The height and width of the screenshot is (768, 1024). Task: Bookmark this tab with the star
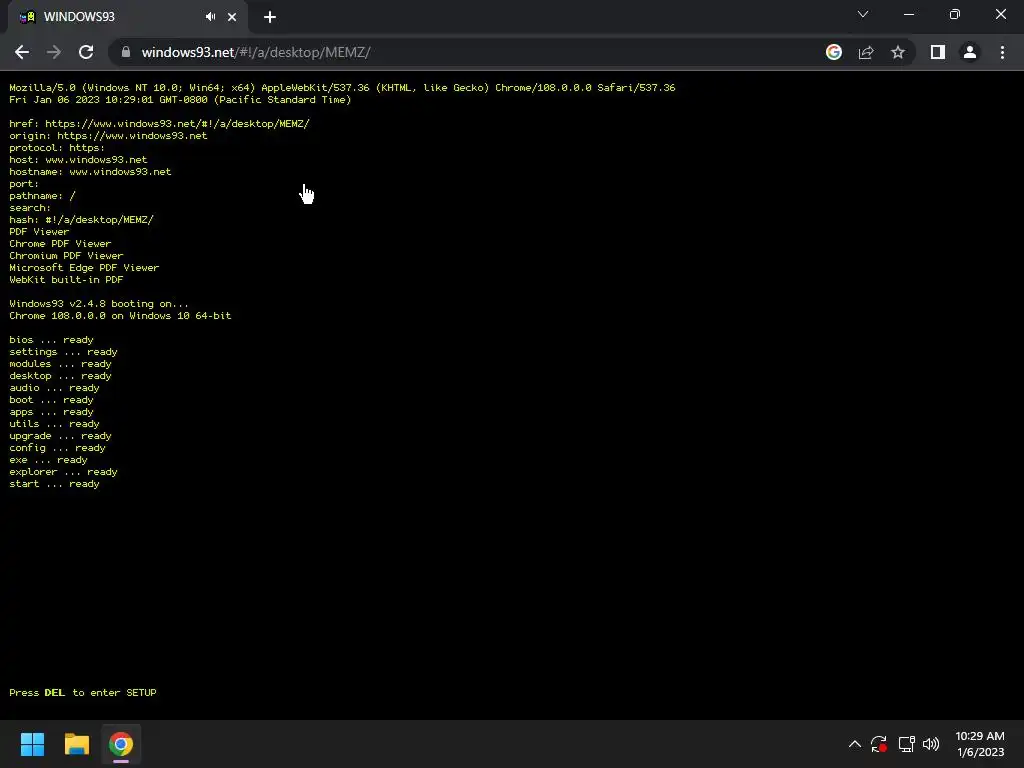898,52
